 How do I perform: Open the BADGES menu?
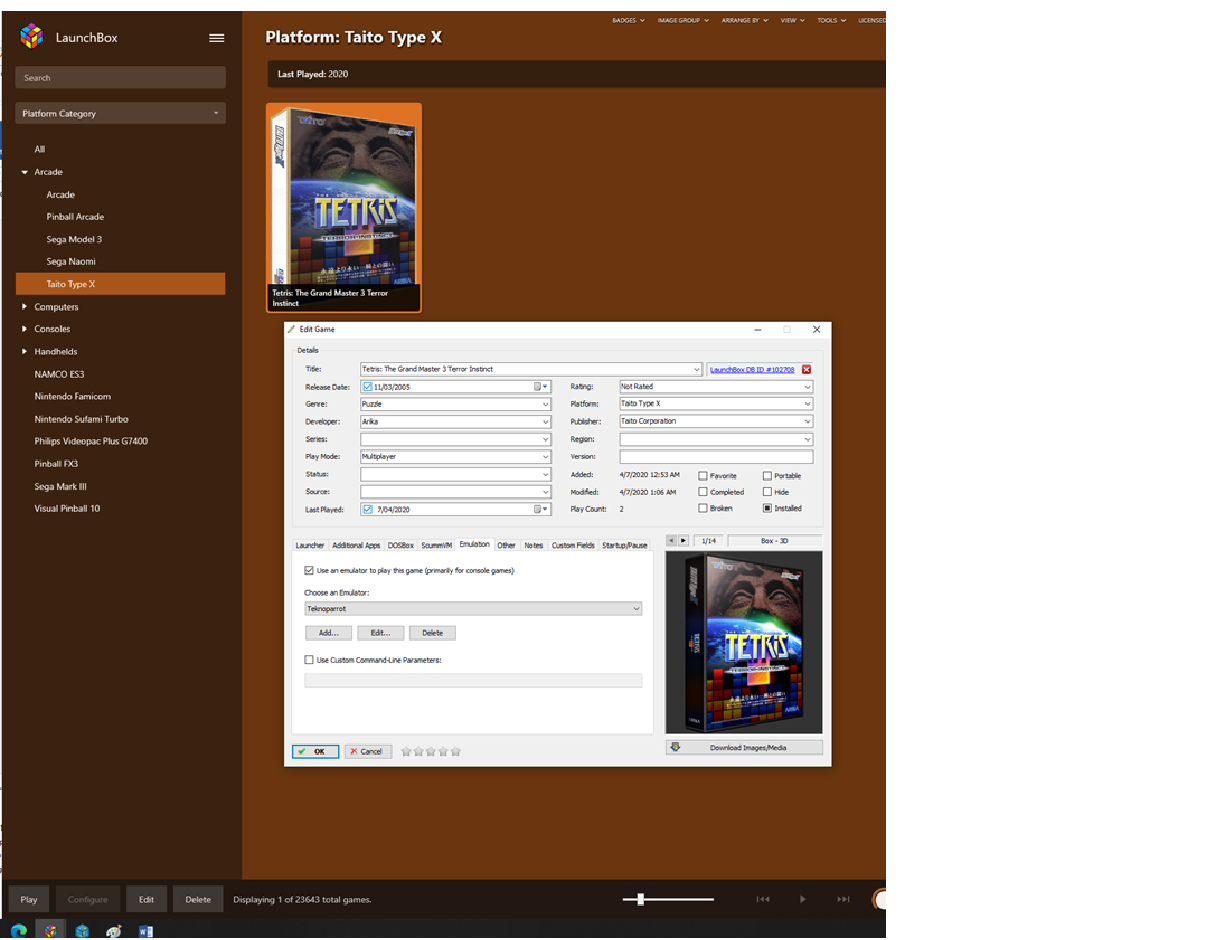628,20
